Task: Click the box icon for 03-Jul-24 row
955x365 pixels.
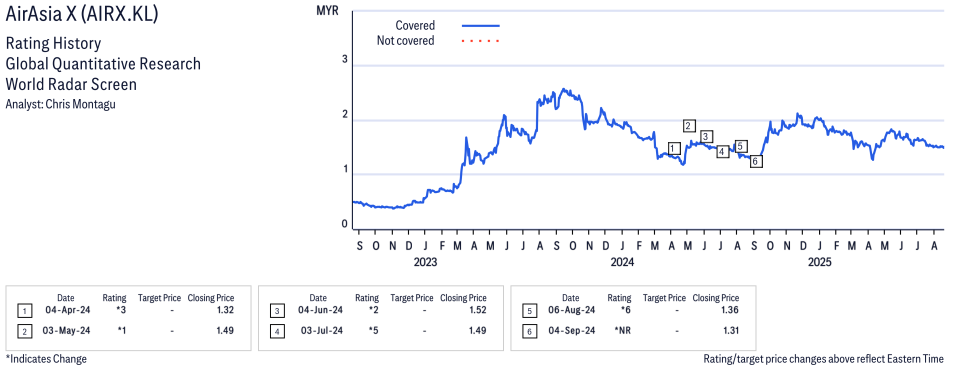Action: click(277, 331)
